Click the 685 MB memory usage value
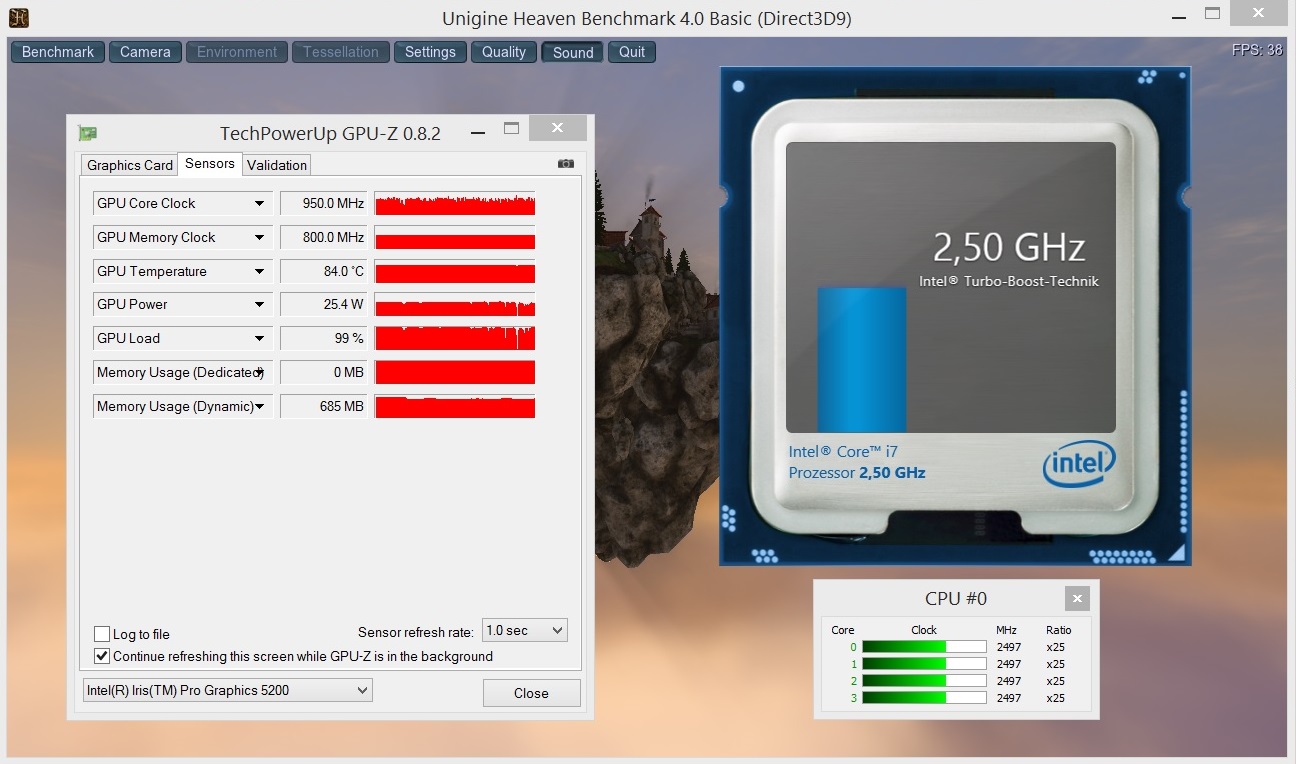This screenshot has width=1296, height=764. 323,406
